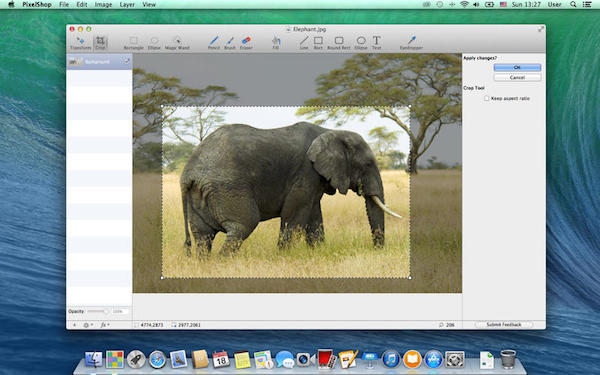
Task: Select the Crop tool
Action: pyautogui.click(x=100, y=43)
